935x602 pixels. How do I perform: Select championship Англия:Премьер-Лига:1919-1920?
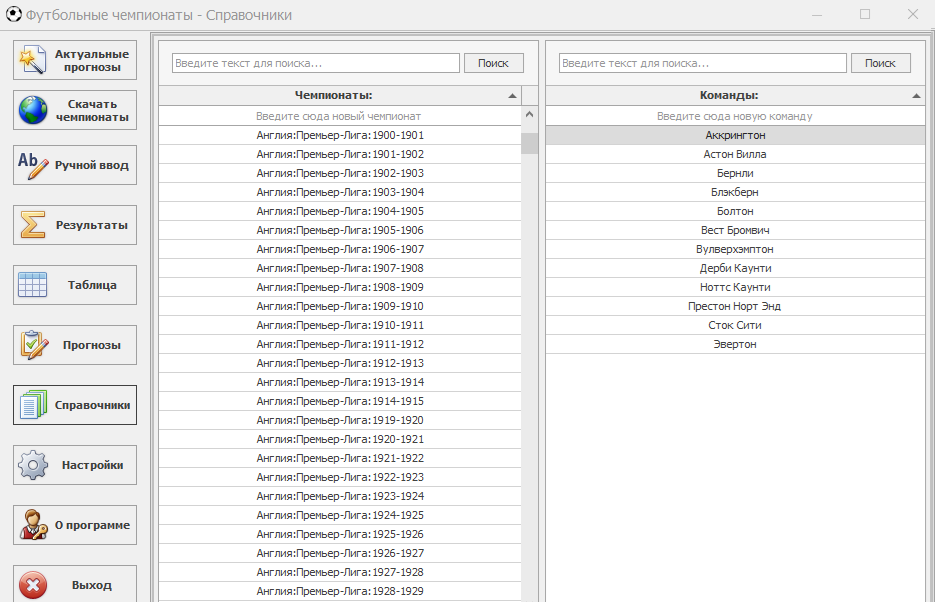point(340,420)
